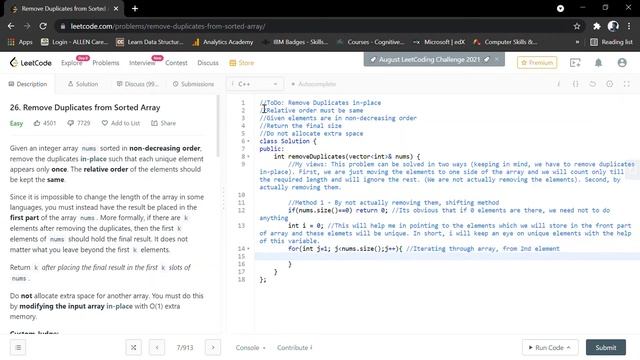
Task: Open a new browser tab
Action: coord(135,8)
